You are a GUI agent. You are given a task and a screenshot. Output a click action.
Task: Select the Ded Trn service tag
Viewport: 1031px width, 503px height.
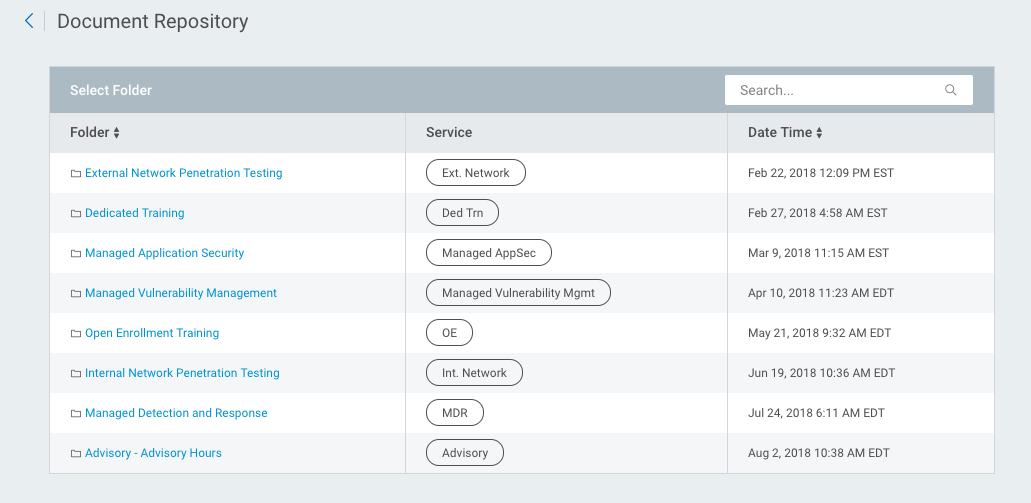[462, 213]
